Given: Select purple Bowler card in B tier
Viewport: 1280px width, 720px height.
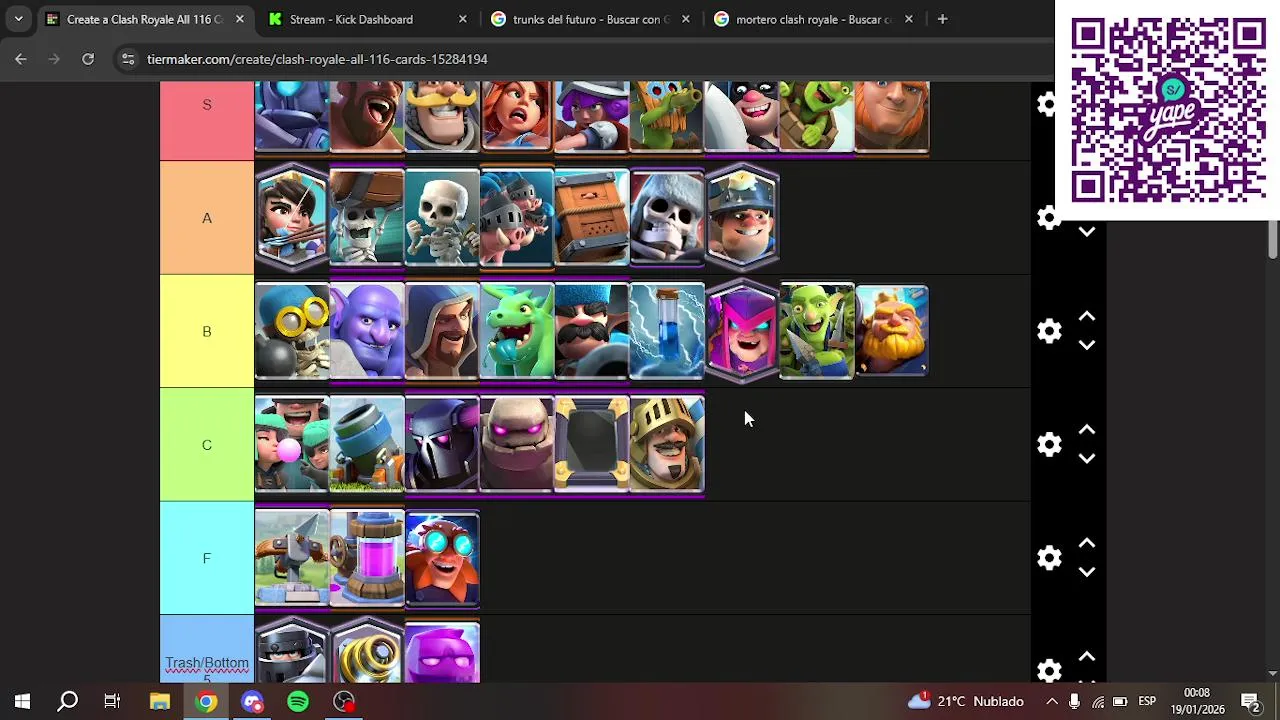Looking at the screenshot, I should (x=367, y=331).
